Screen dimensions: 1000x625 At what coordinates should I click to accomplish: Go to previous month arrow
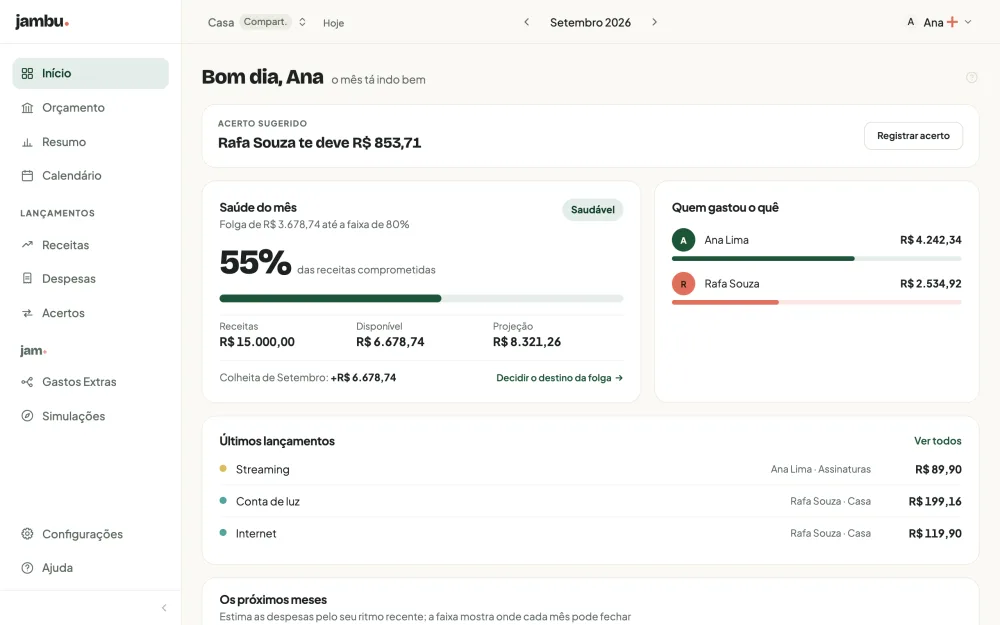click(527, 22)
